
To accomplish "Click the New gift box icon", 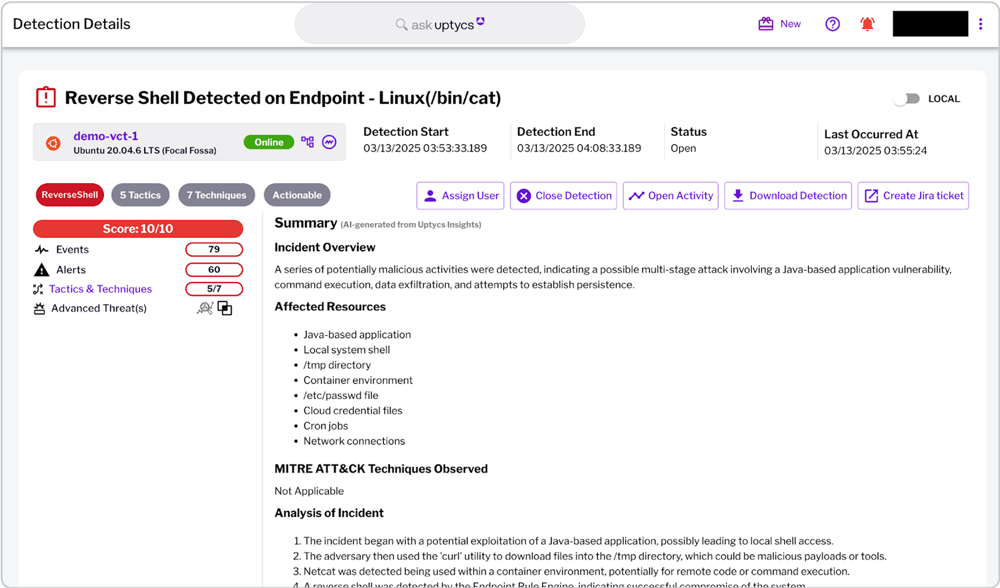I will (x=765, y=24).
